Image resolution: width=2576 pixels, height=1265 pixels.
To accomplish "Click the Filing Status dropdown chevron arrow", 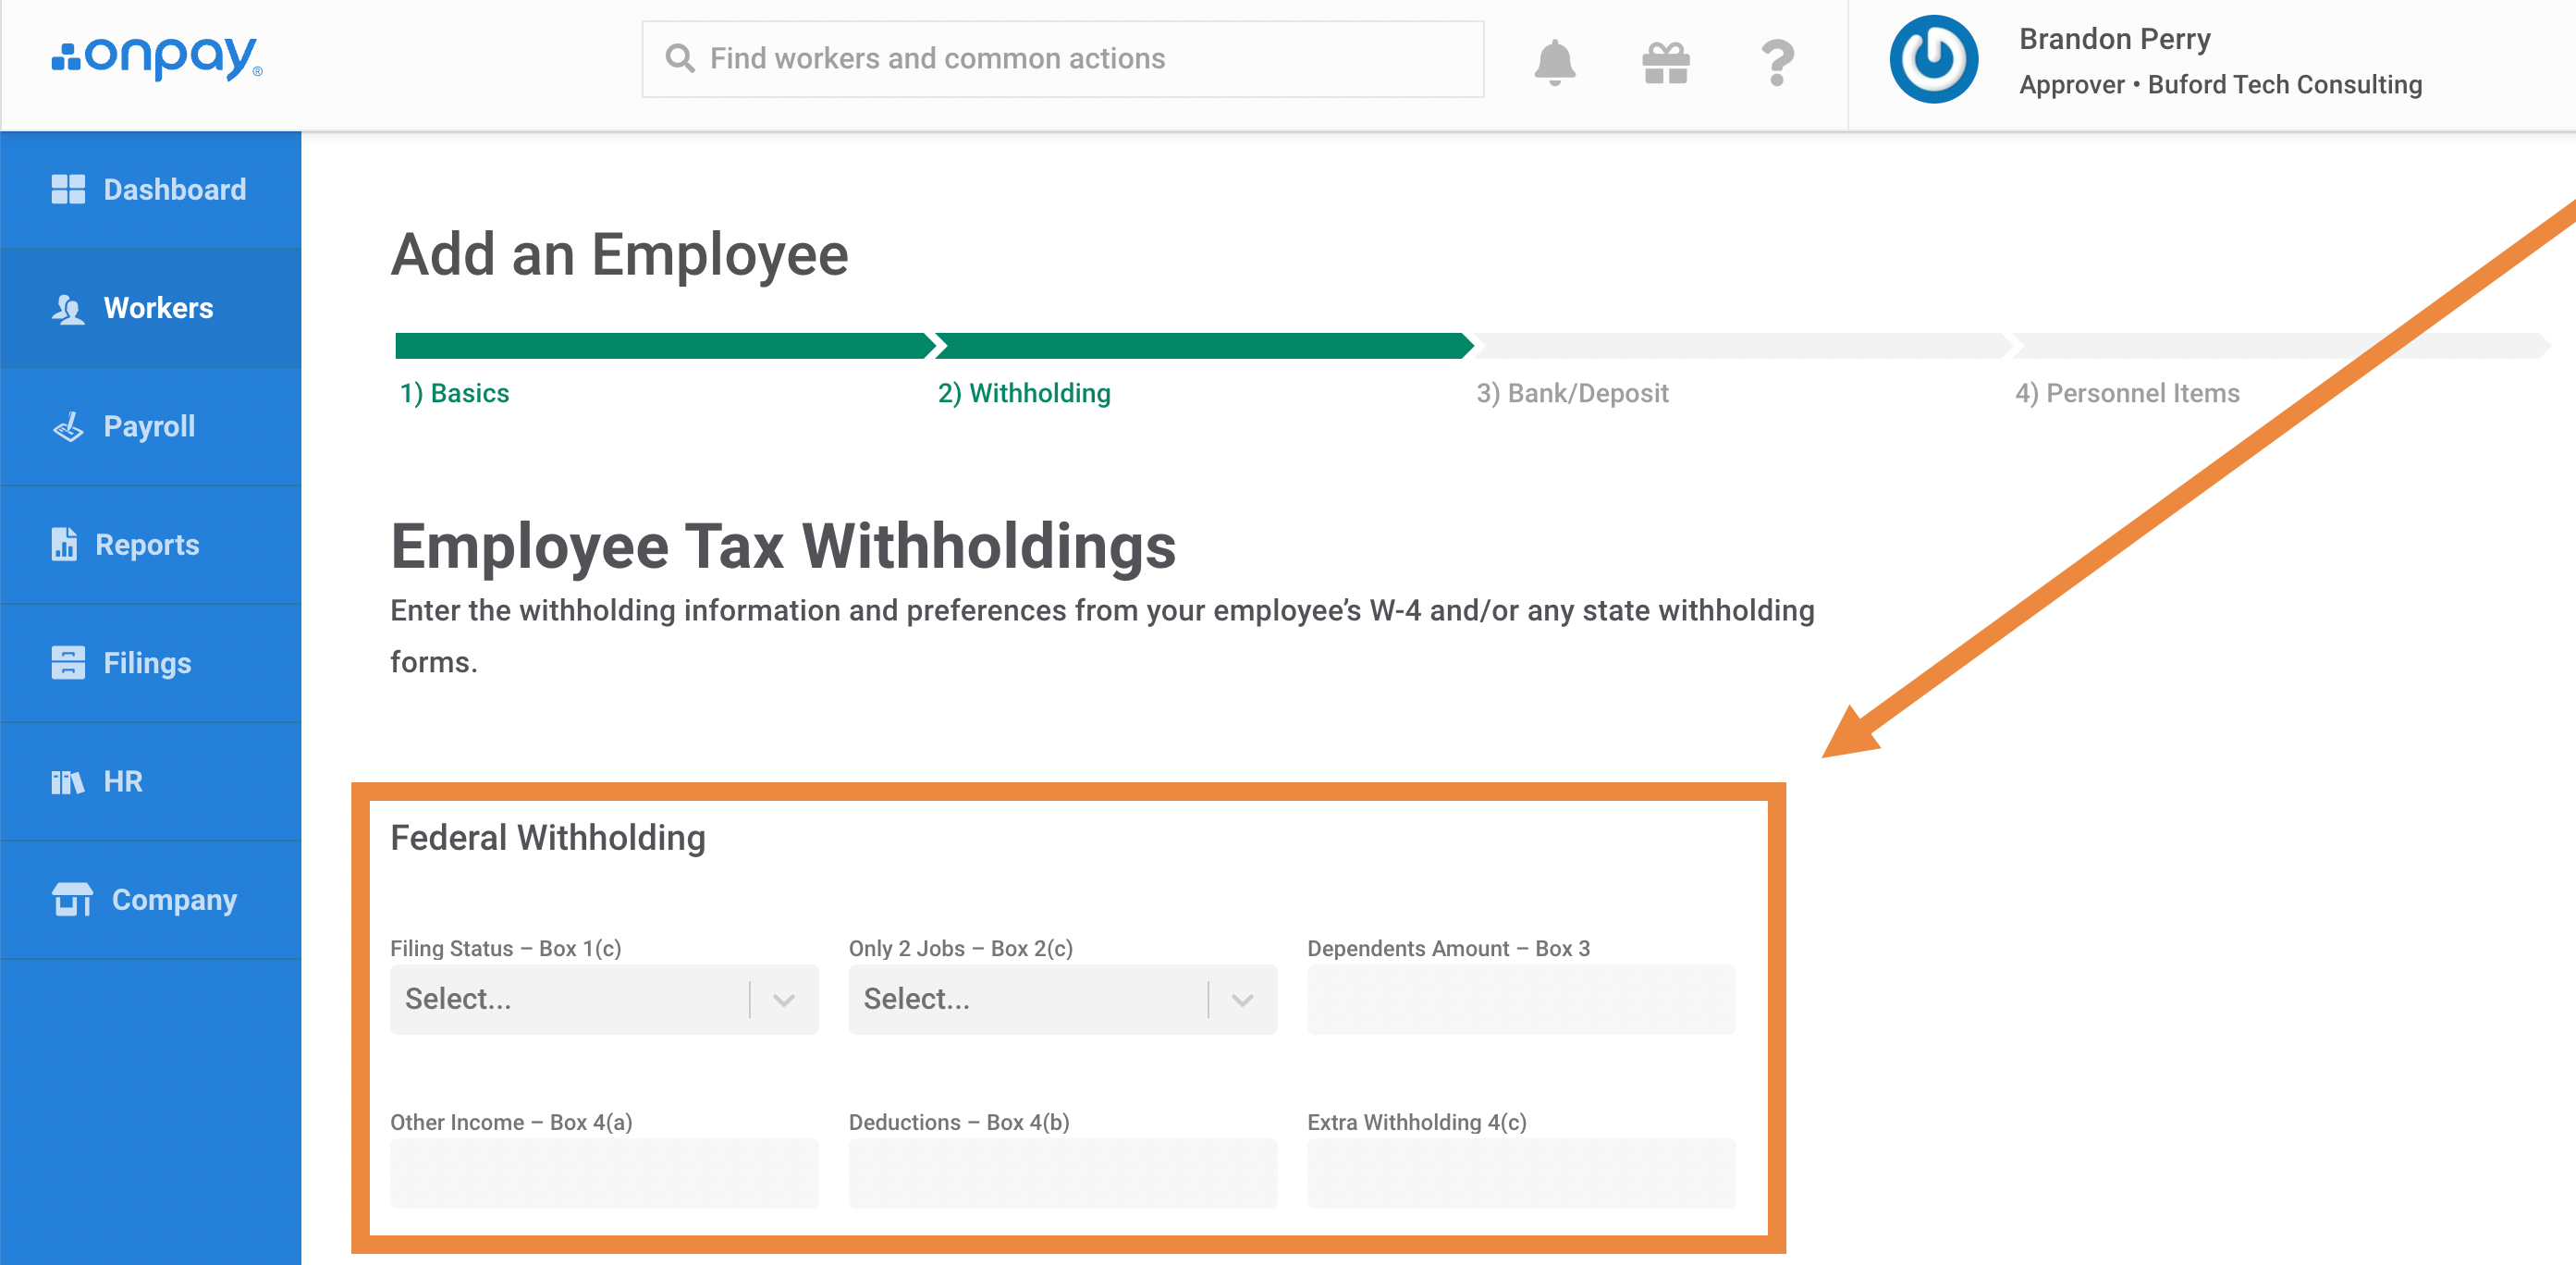I will [x=784, y=1000].
